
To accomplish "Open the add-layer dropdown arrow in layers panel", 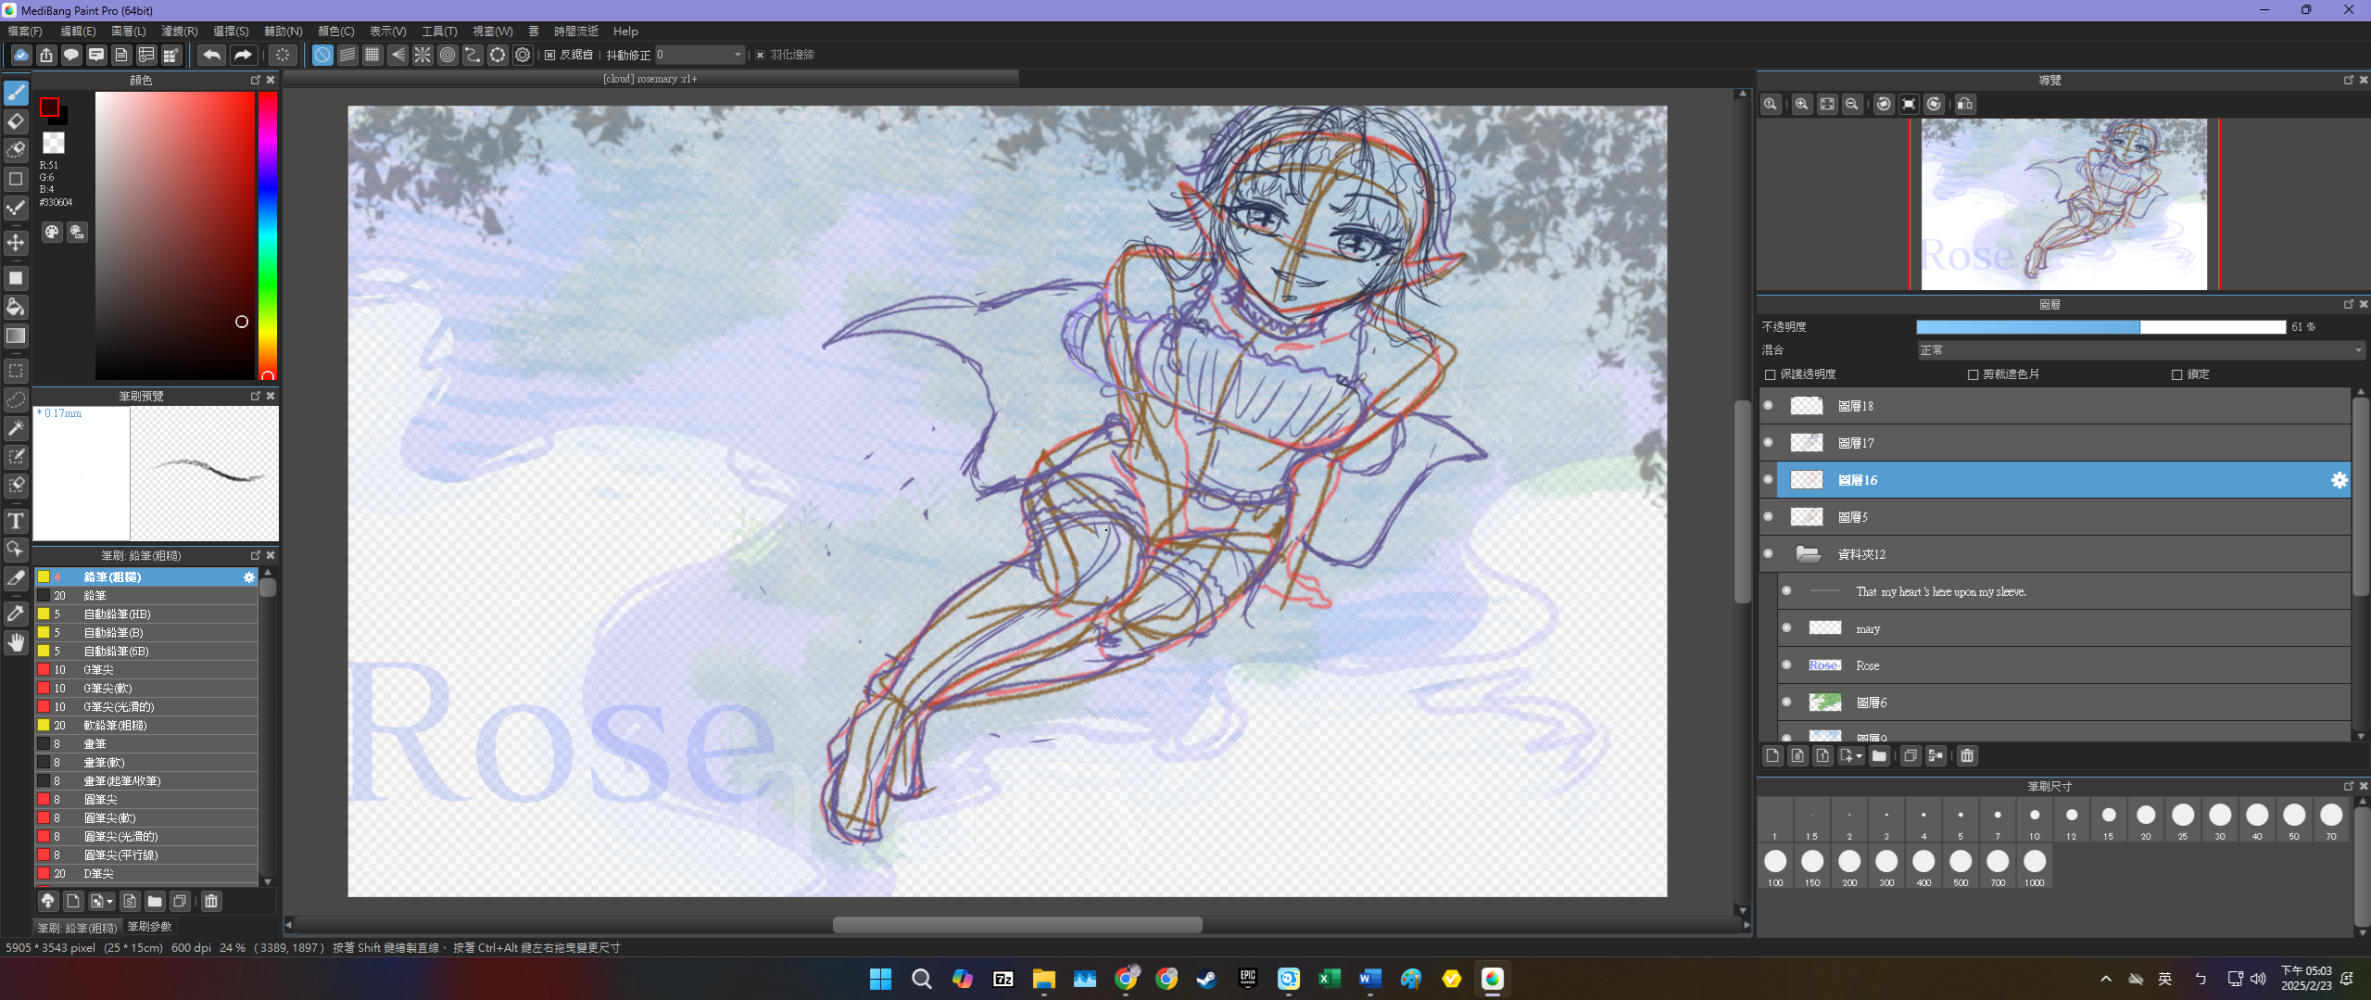I will tap(1859, 756).
